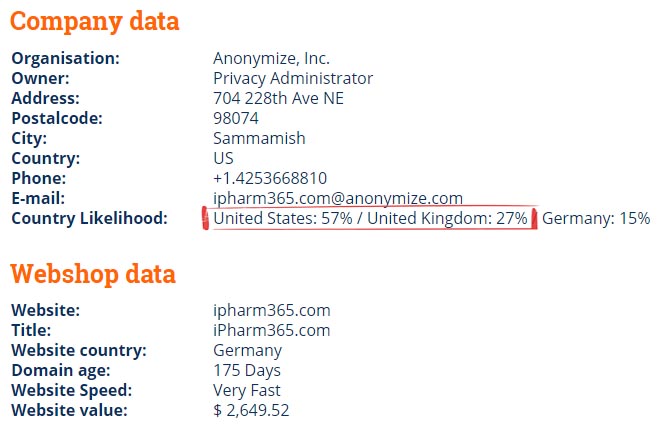This screenshot has height=428, width=660.
Task: Click the title value iPharm365.com
Action: (x=271, y=330)
